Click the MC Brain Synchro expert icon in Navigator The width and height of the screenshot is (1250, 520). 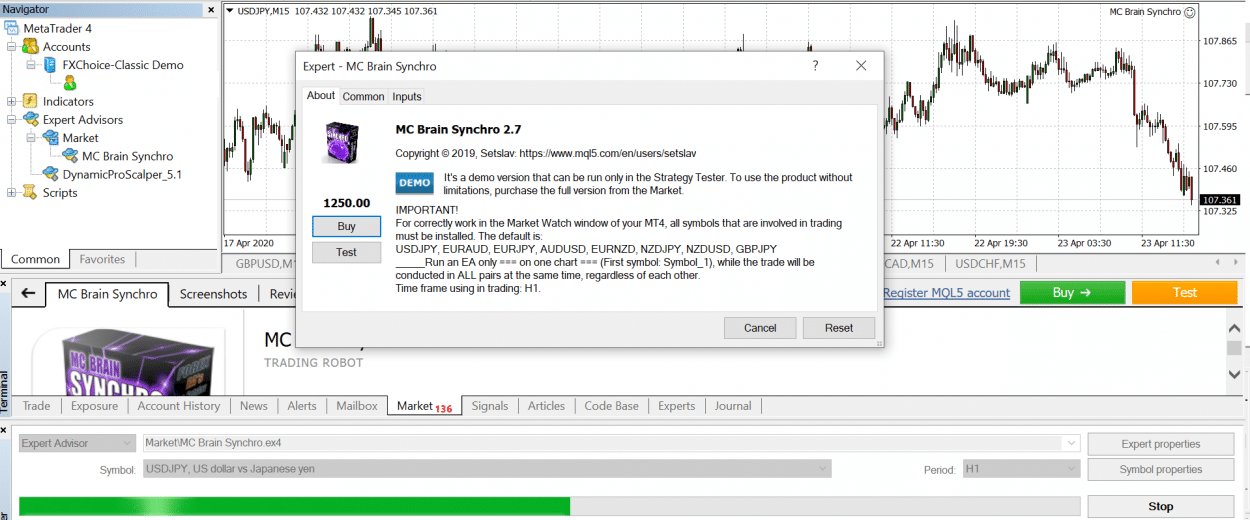(x=70, y=156)
